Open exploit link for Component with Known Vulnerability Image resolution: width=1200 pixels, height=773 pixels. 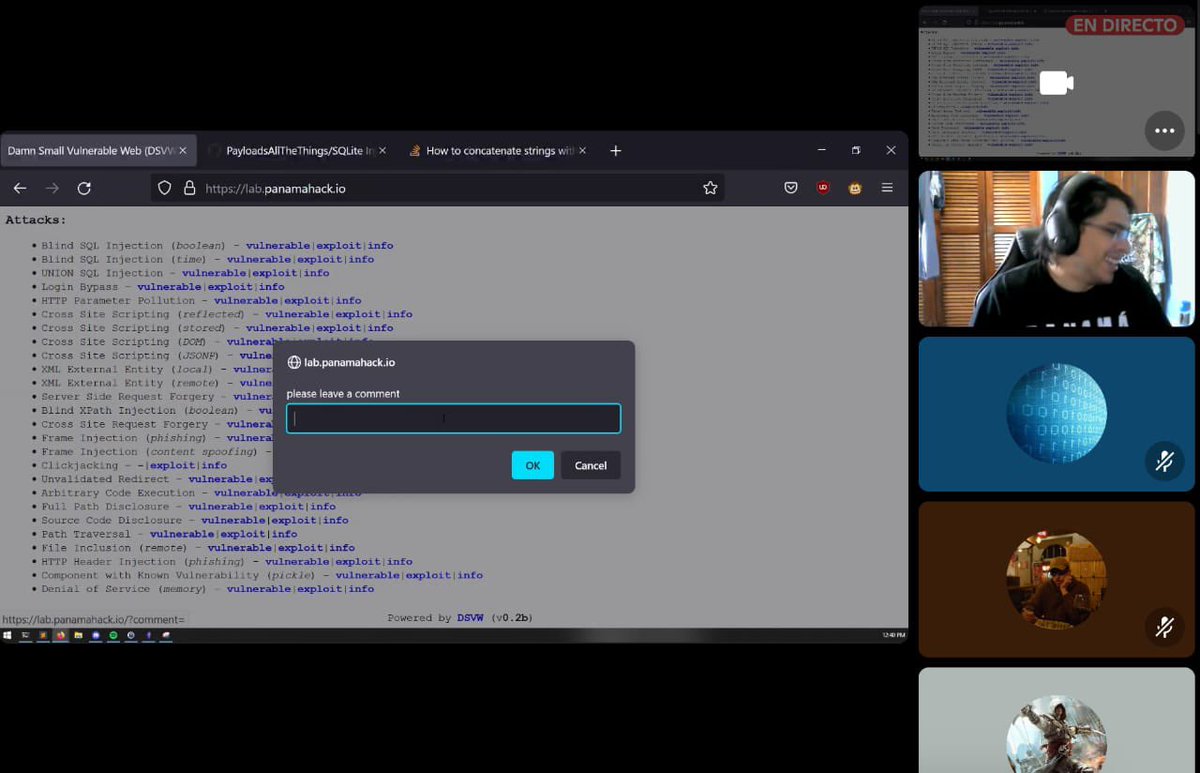click(428, 575)
